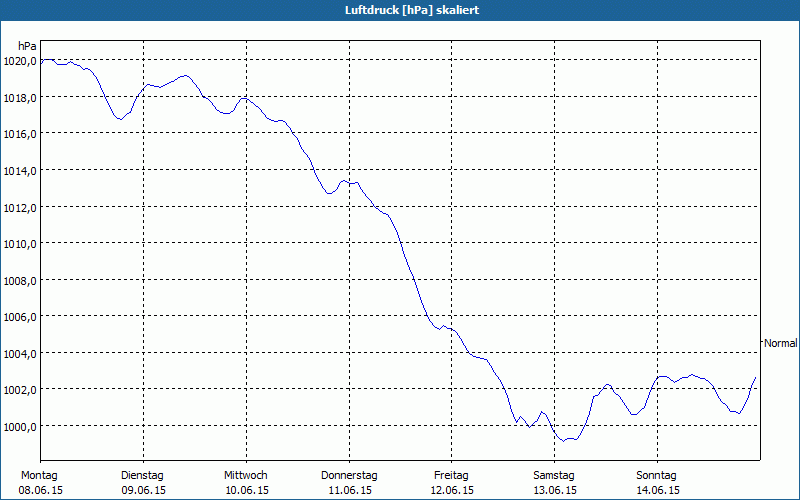Click the '1004,0' y-axis value

pyautogui.click(x=20, y=354)
